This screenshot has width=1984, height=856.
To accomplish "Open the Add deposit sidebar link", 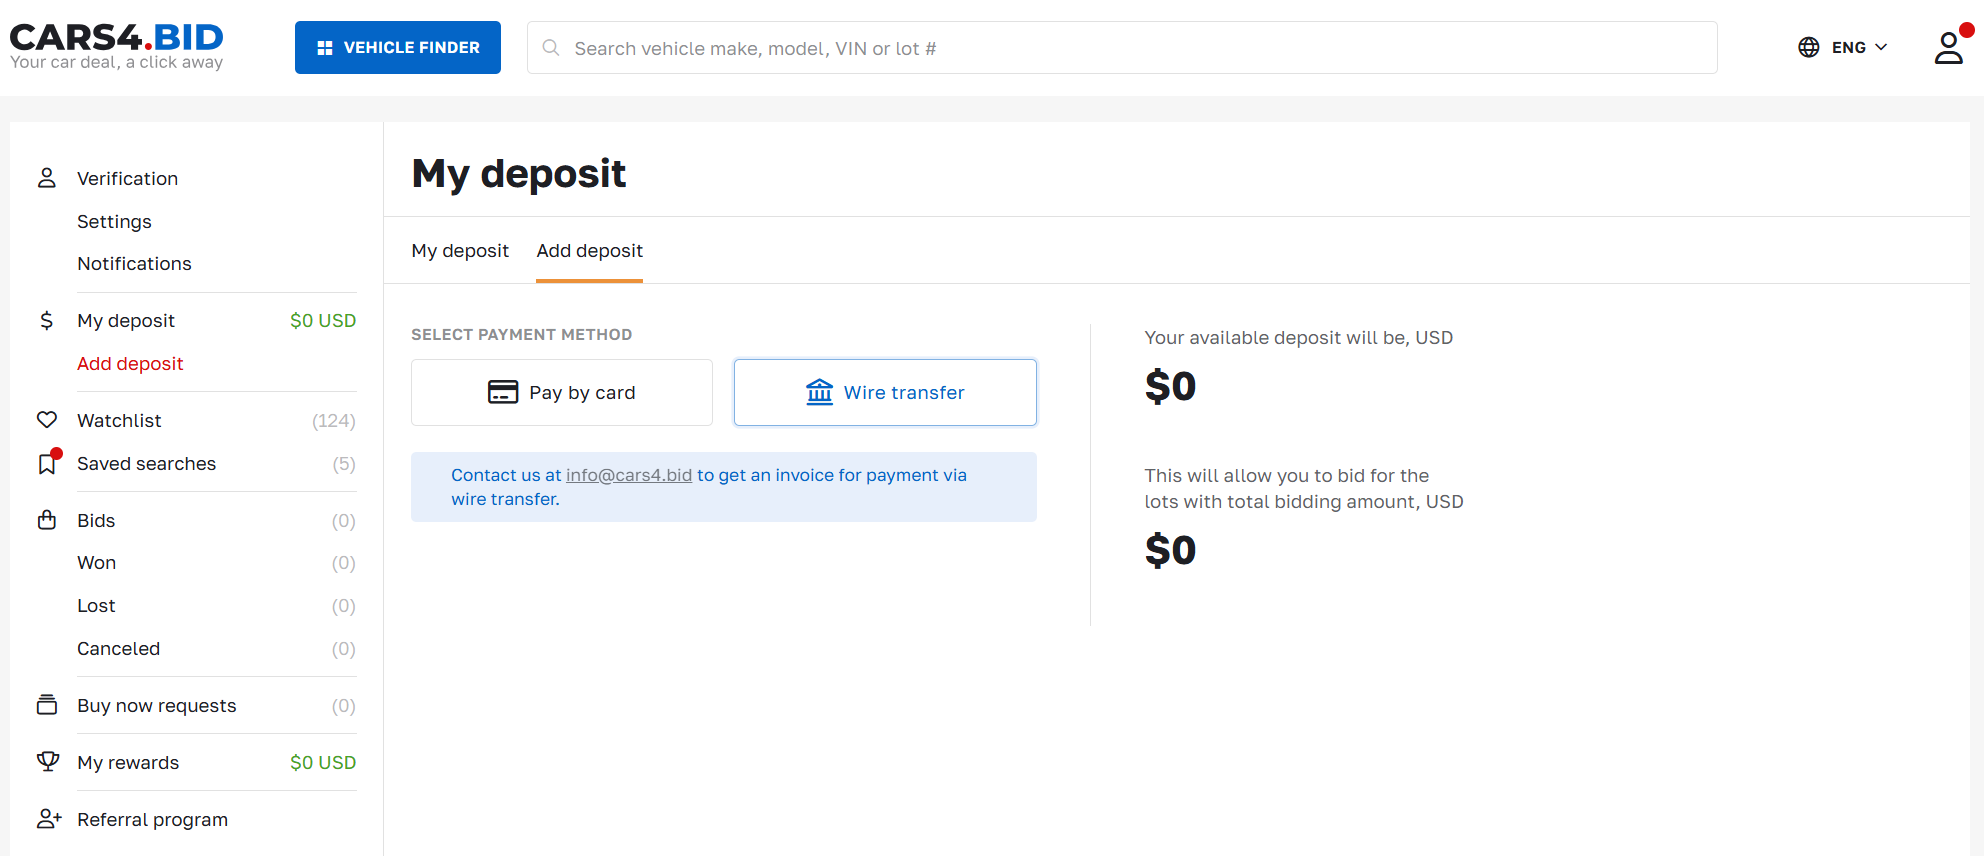I will [130, 364].
